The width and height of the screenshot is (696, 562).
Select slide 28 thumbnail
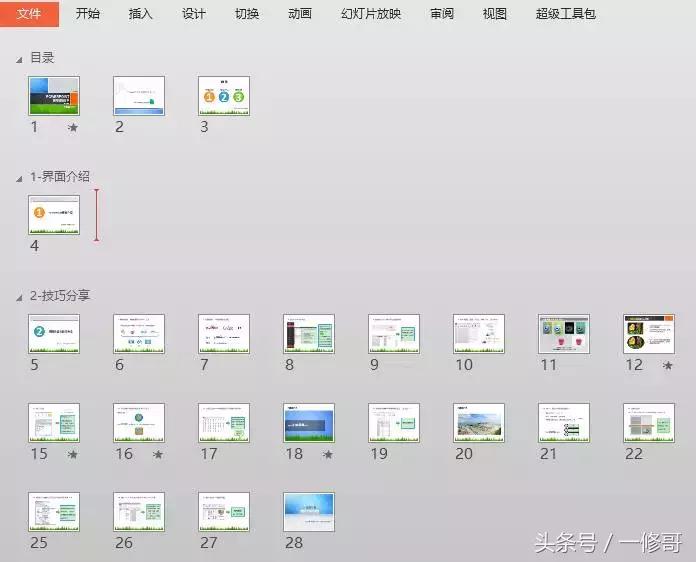309,512
